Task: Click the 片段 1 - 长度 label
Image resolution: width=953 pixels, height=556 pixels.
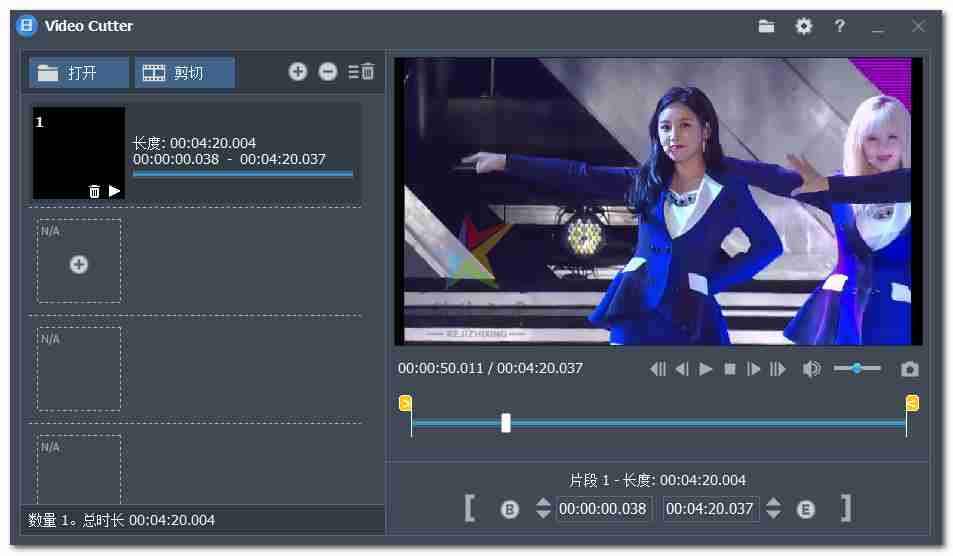Action: [x=658, y=480]
